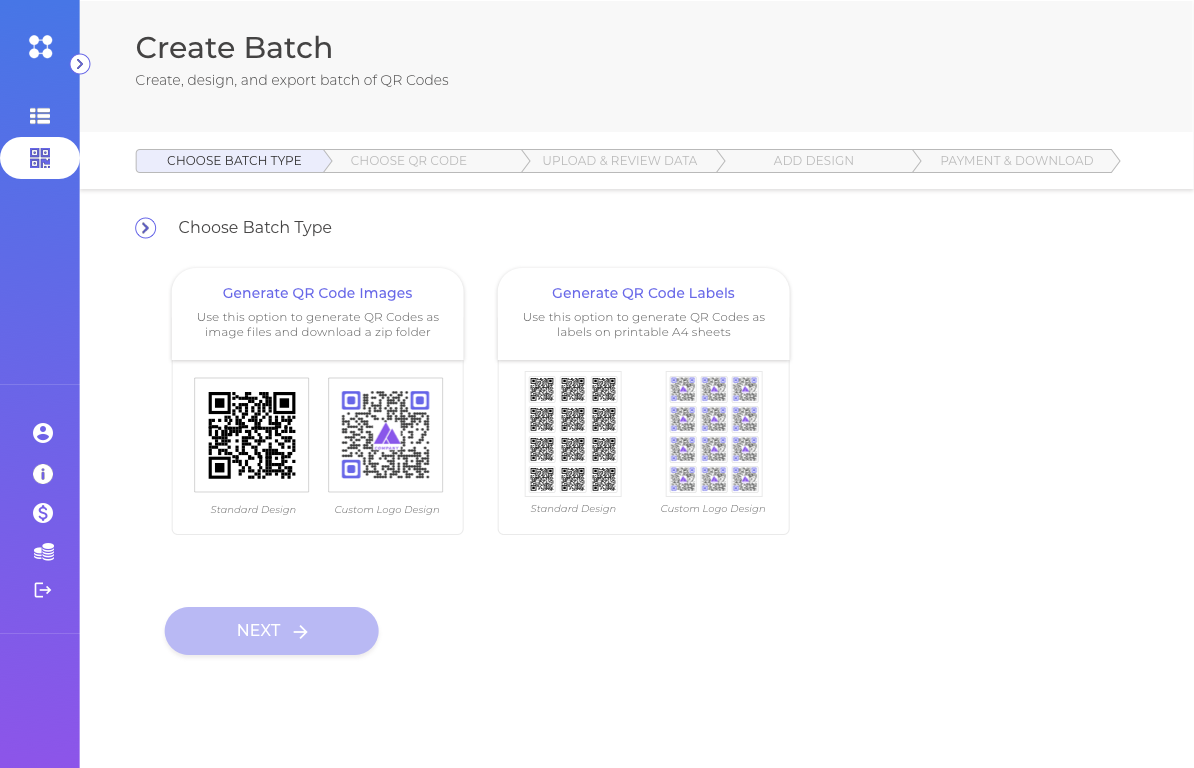Click the Next button
Screen dimensions: 1194x768
[271, 631]
